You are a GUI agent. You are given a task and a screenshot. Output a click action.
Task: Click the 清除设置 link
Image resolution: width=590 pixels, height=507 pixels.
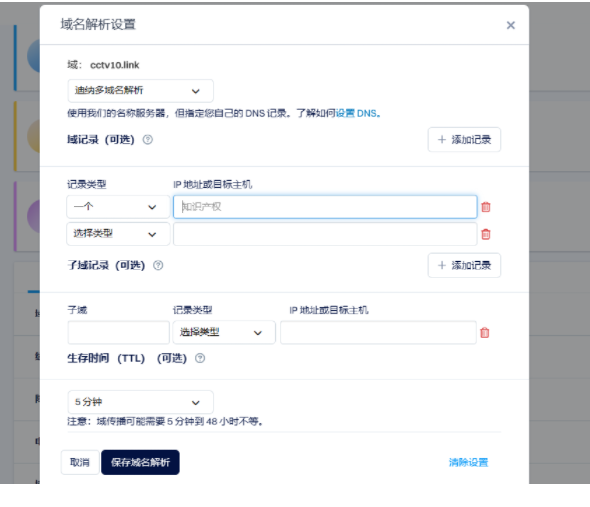click(x=468, y=462)
